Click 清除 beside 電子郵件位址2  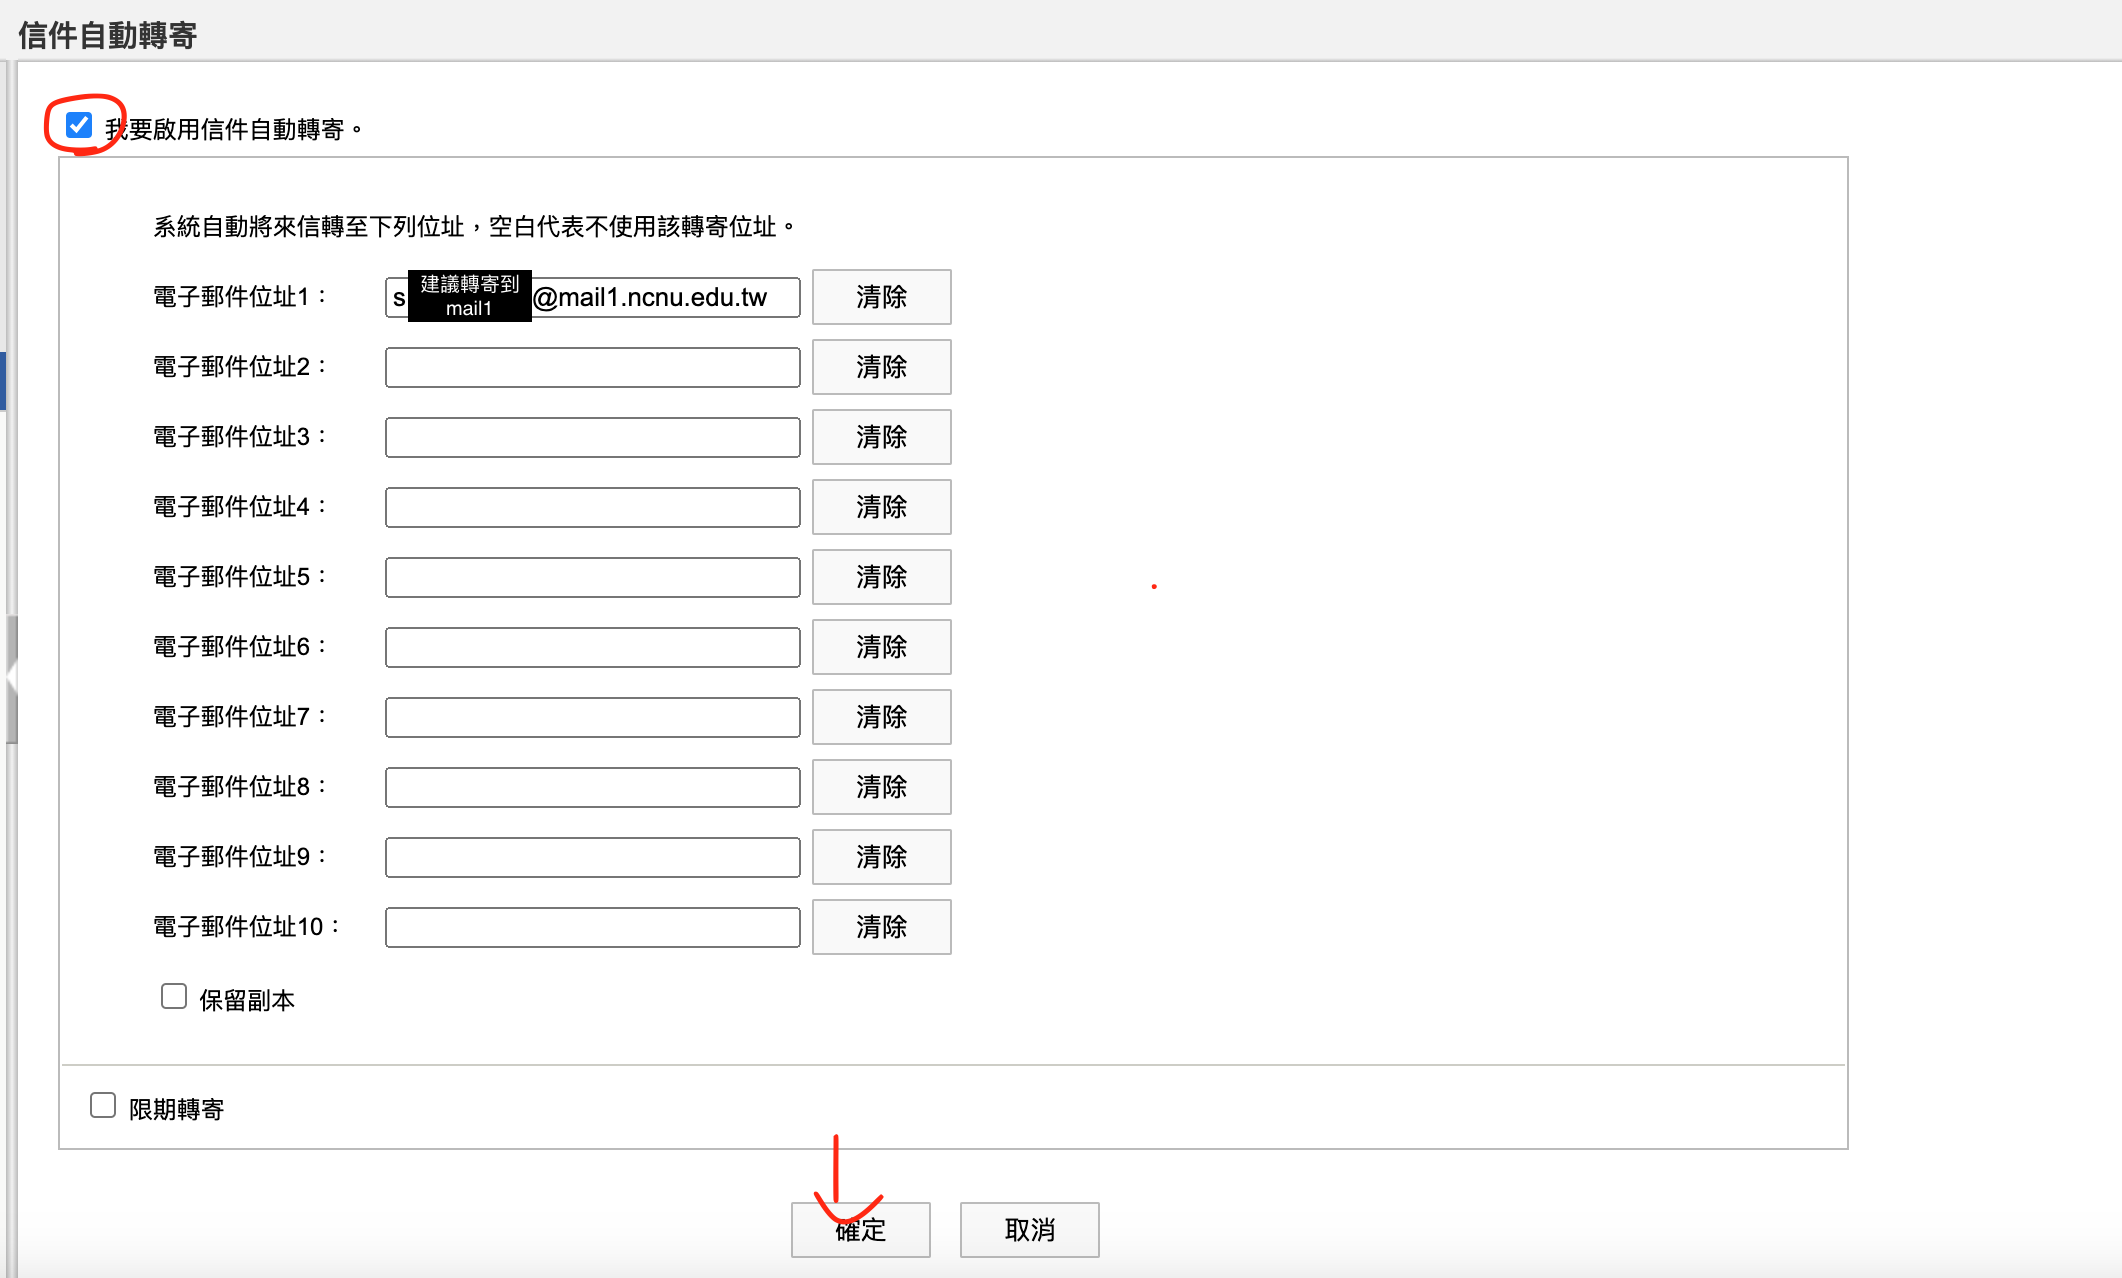881,367
